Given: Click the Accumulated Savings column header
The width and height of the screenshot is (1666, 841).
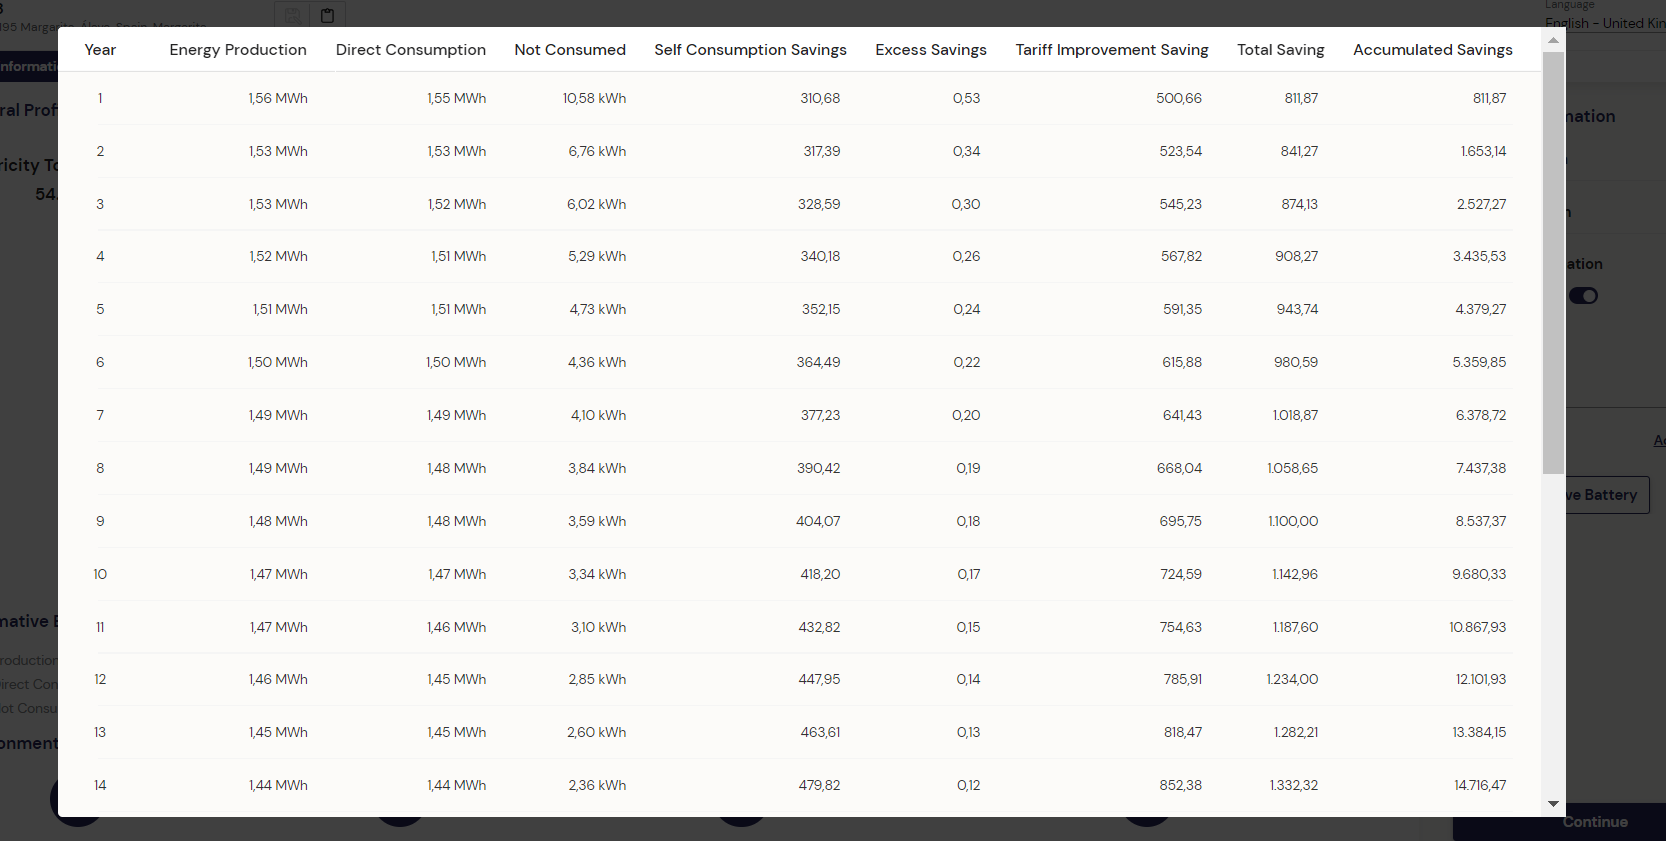Looking at the screenshot, I should pyautogui.click(x=1433, y=50).
